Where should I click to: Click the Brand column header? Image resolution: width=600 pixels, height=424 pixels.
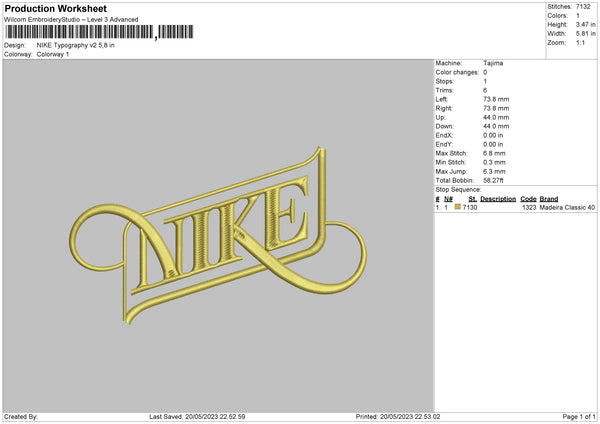tap(549, 199)
